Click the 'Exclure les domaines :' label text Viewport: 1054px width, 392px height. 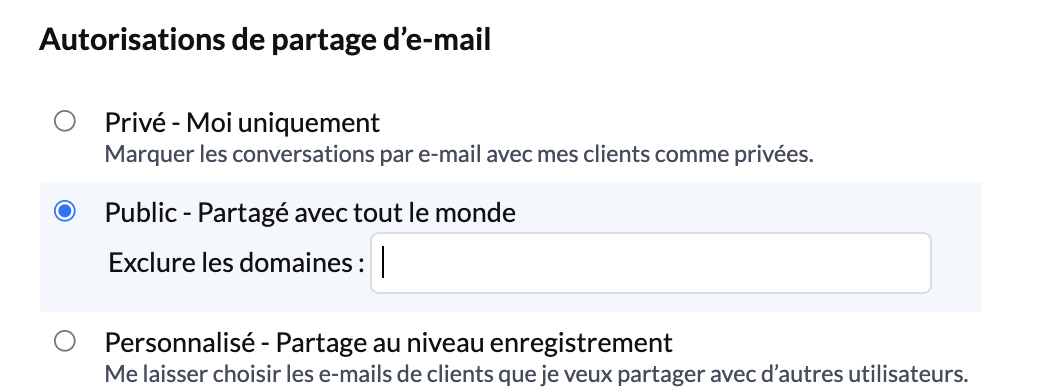(236, 263)
